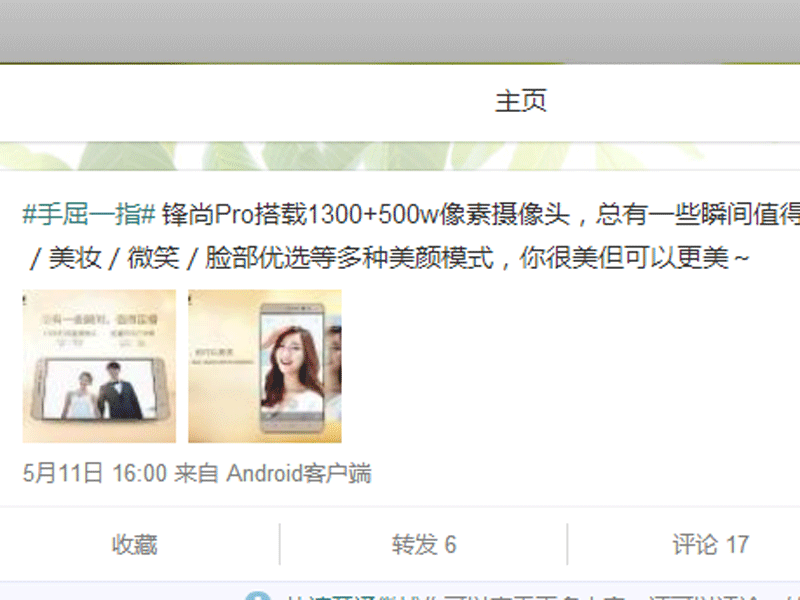Screen dimensions: 800x600
Task: Click the text line mentioning 美颜模式
Action: (x=389, y=257)
